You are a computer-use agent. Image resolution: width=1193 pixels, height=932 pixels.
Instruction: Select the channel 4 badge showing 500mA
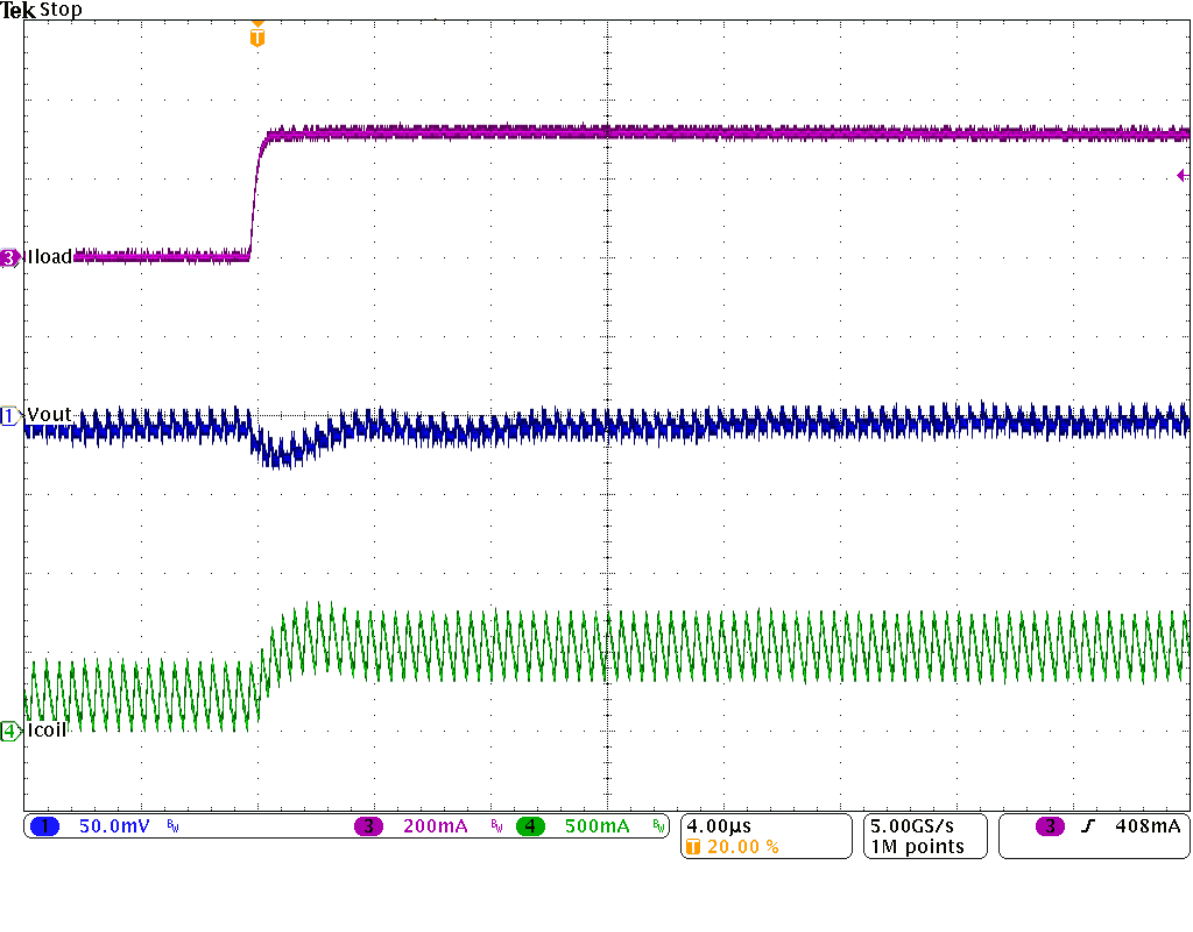pyautogui.click(x=530, y=827)
